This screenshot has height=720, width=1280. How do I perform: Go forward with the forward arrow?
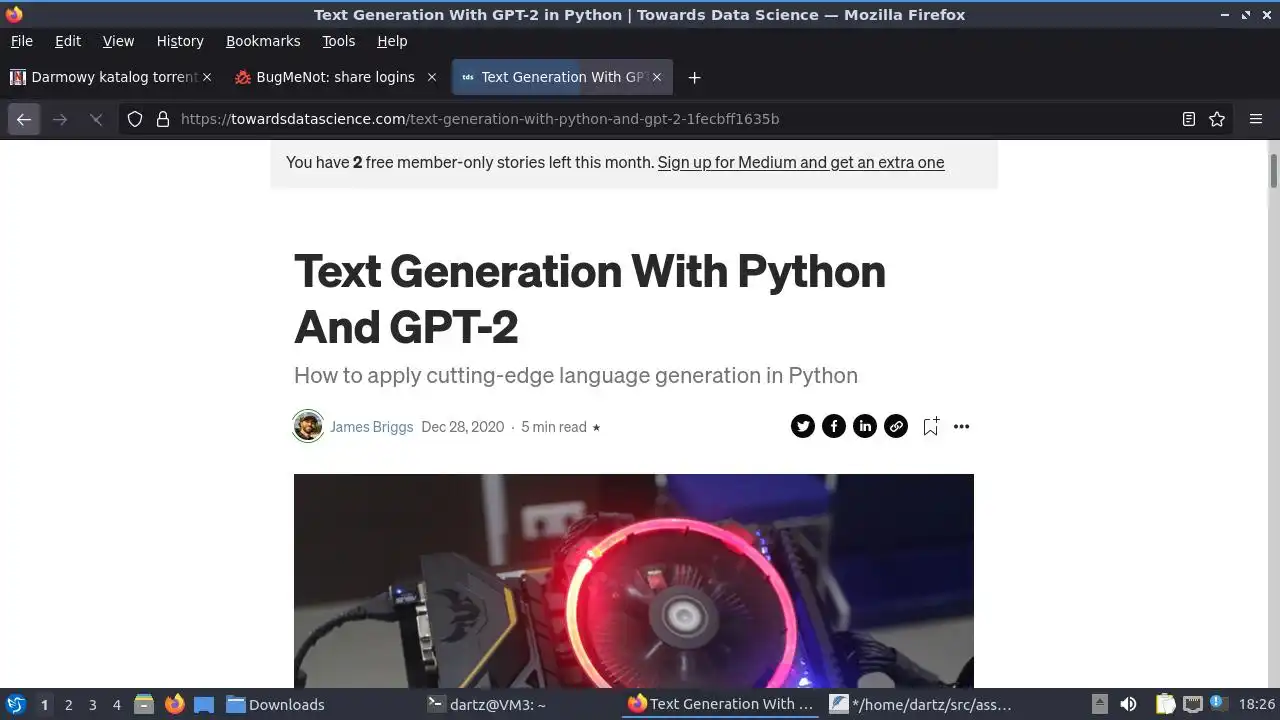pyautogui.click(x=60, y=119)
